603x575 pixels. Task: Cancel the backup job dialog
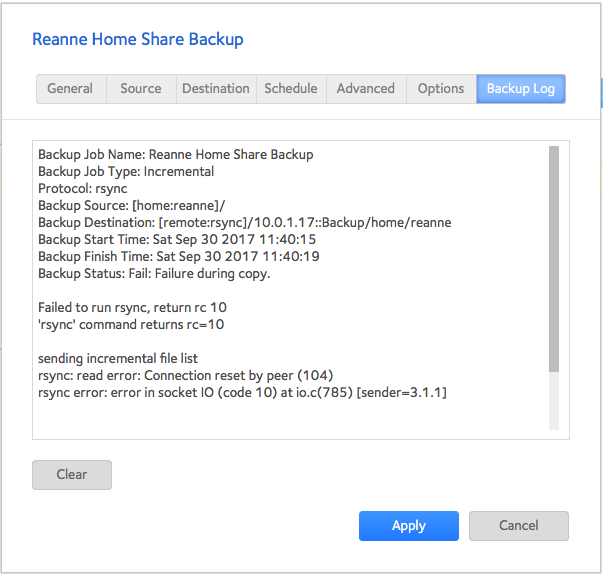(519, 526)
